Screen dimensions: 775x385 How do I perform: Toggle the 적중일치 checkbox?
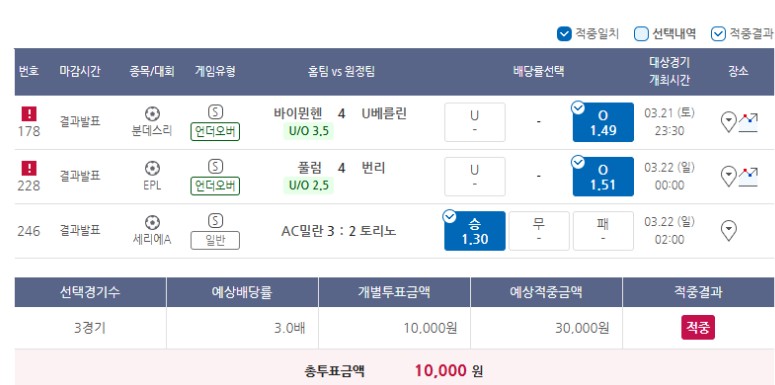click(564, 34)
